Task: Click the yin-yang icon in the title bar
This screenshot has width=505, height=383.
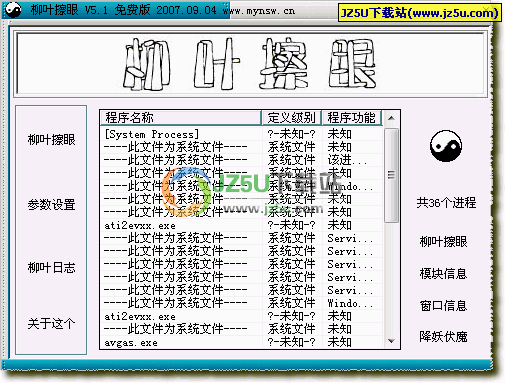Action: click(x=13, y=10)
